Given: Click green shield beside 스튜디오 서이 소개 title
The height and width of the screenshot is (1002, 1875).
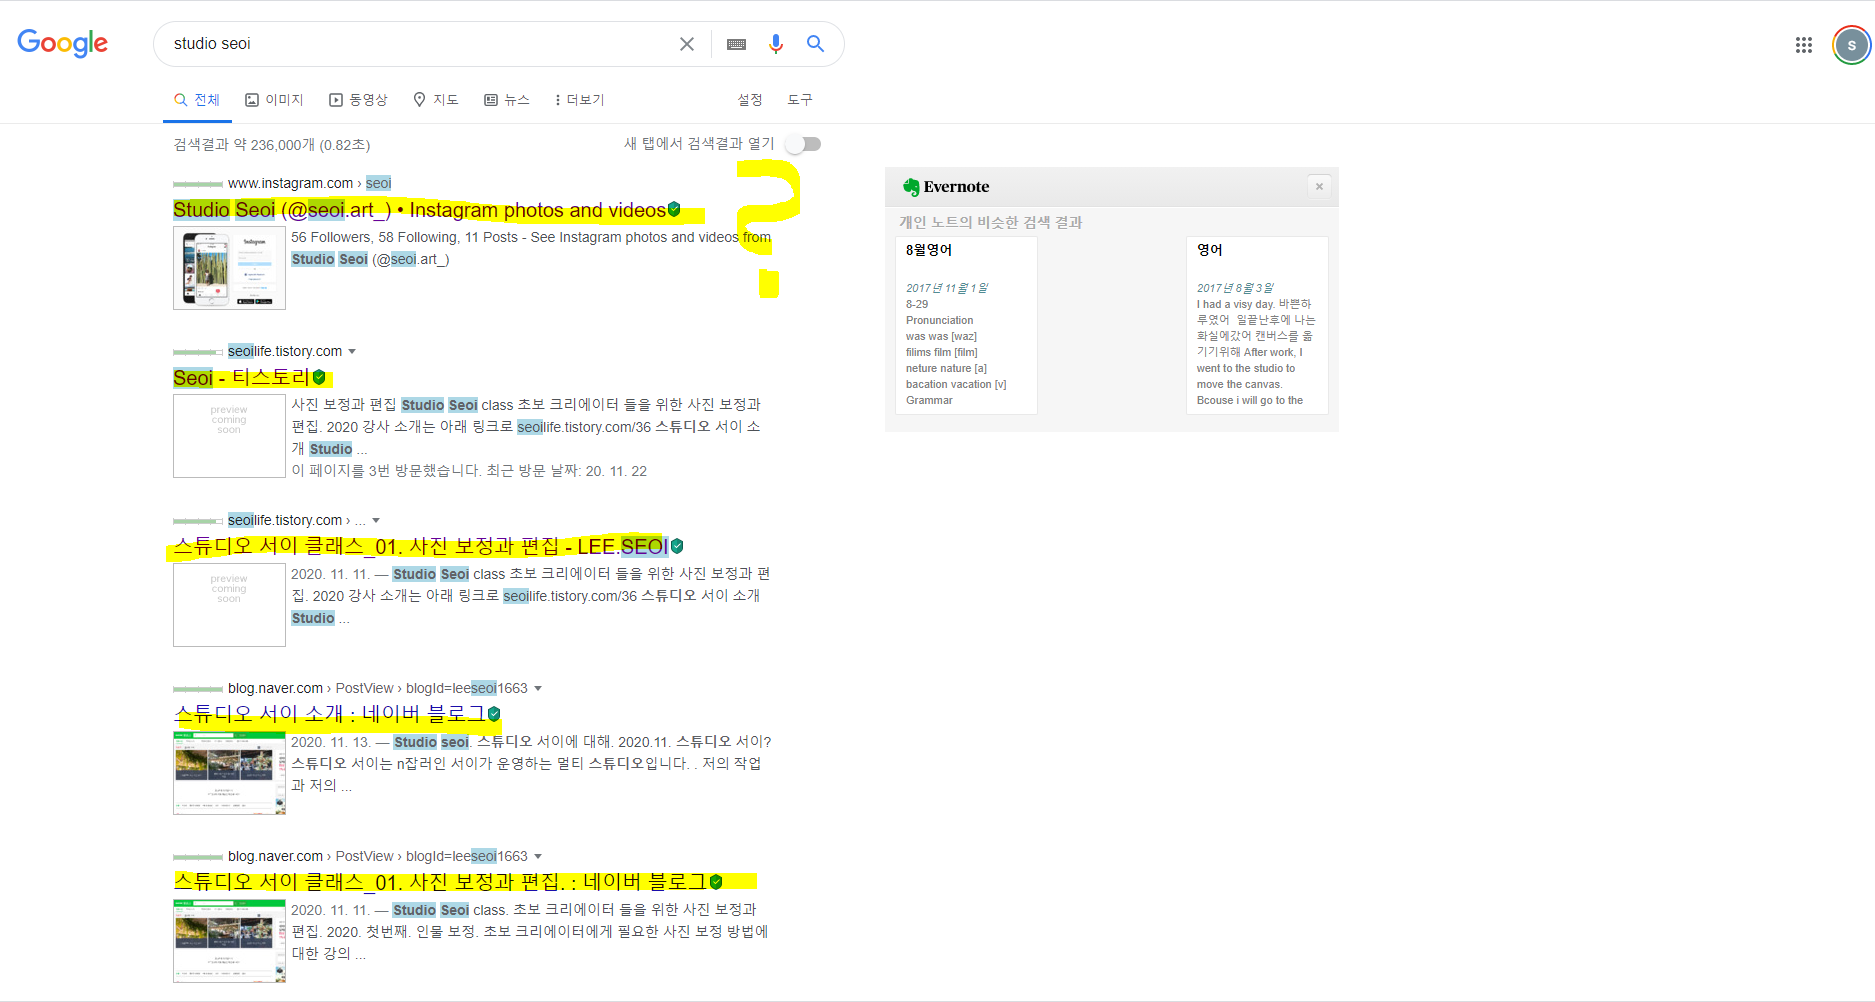Looking at the screenshot, I should [x=494, y=714].
